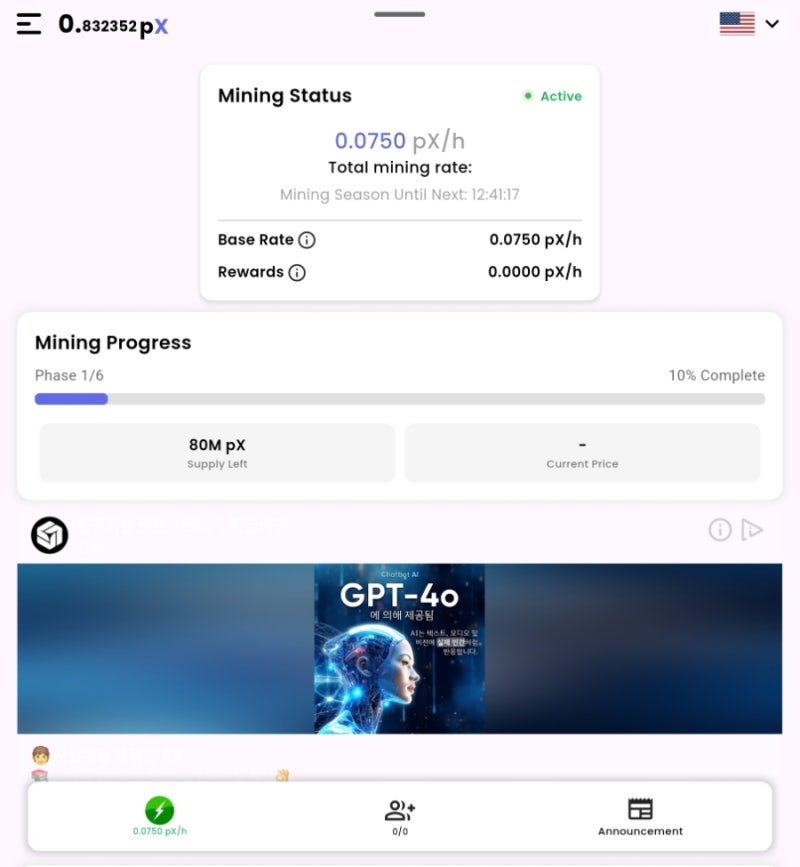Click the Mining Progress phase bar

click(x=400, y=399)
